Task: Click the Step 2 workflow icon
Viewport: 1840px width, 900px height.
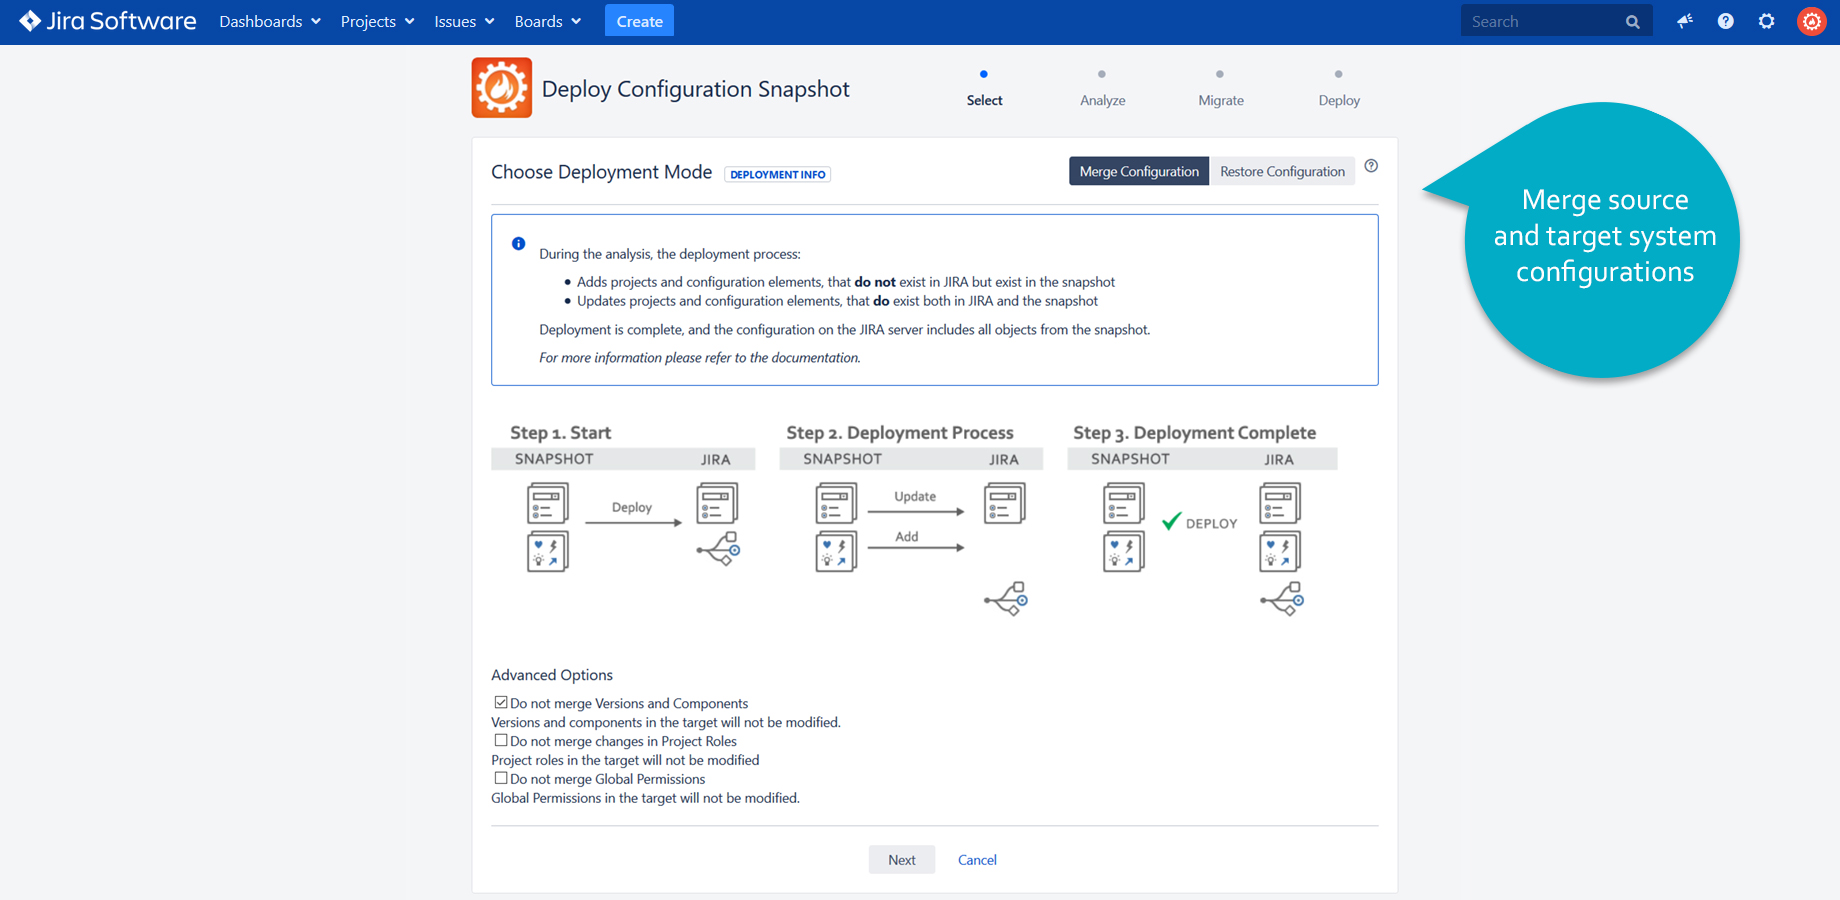Action: point(1006,598)
